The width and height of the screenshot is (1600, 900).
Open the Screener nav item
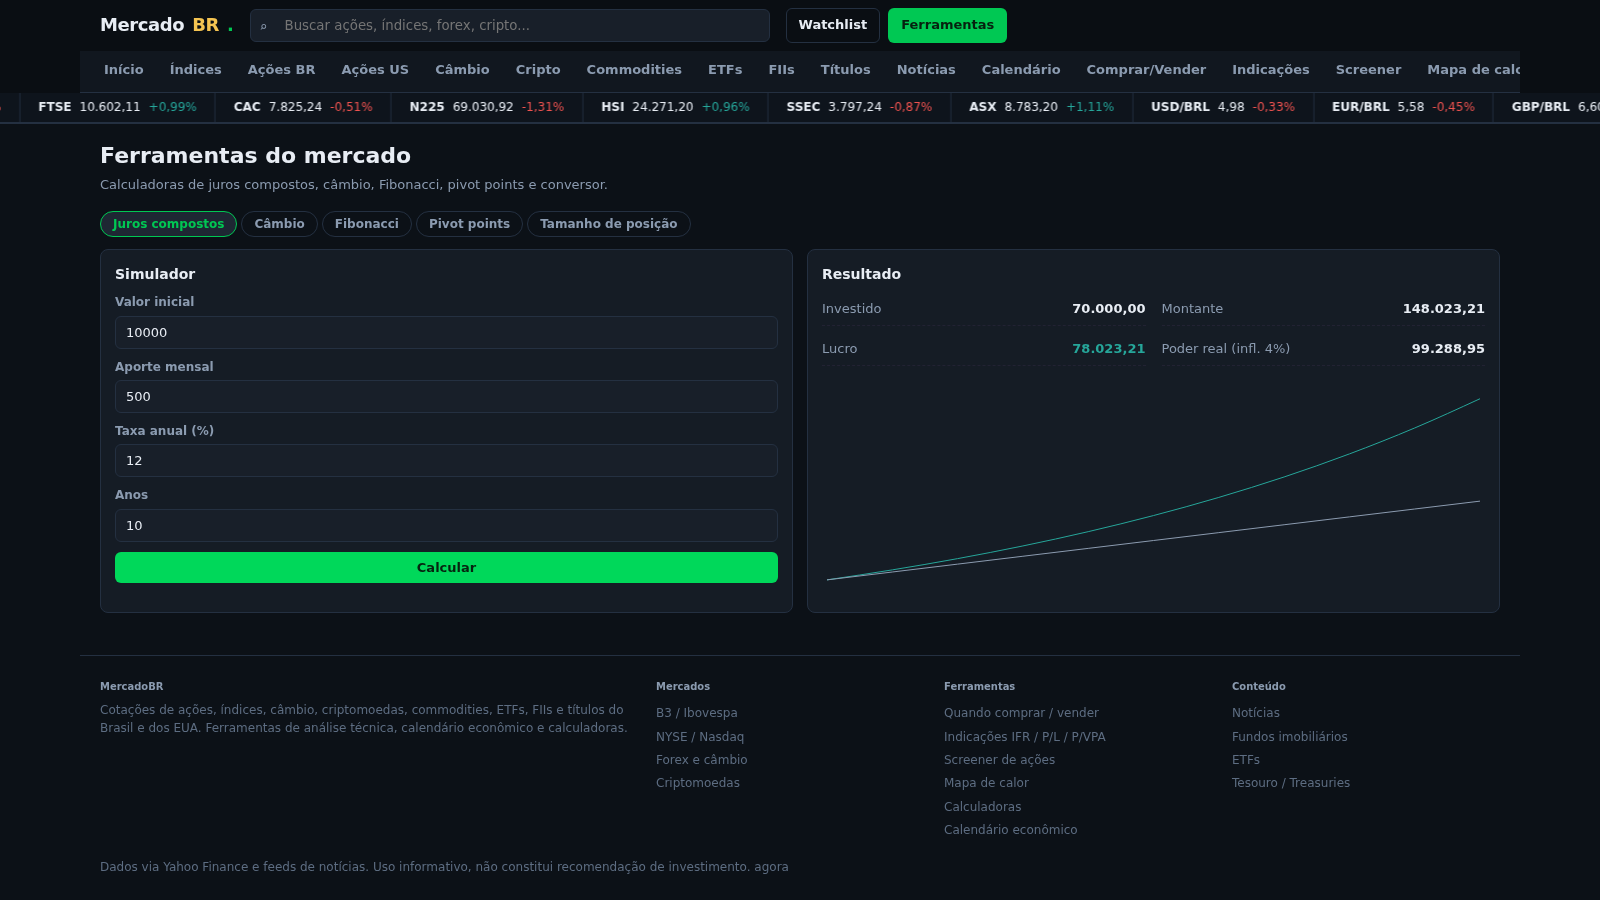(x=1368, y=70)
